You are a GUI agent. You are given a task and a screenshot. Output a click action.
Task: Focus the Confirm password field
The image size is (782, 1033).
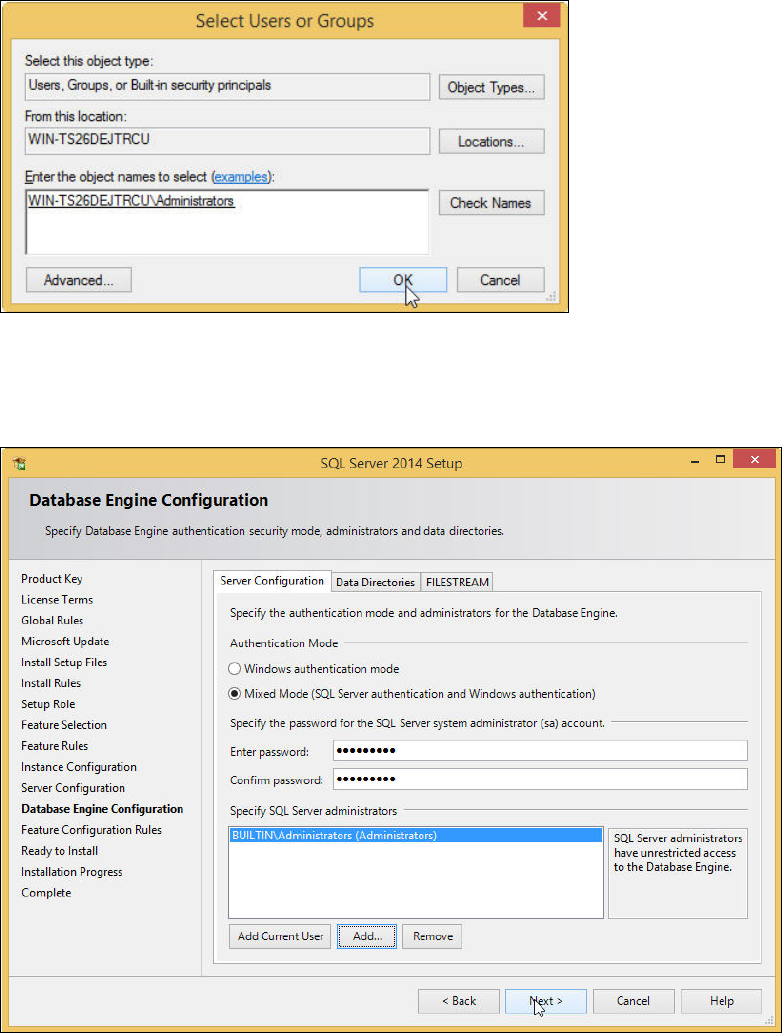(x=540, y=779)
